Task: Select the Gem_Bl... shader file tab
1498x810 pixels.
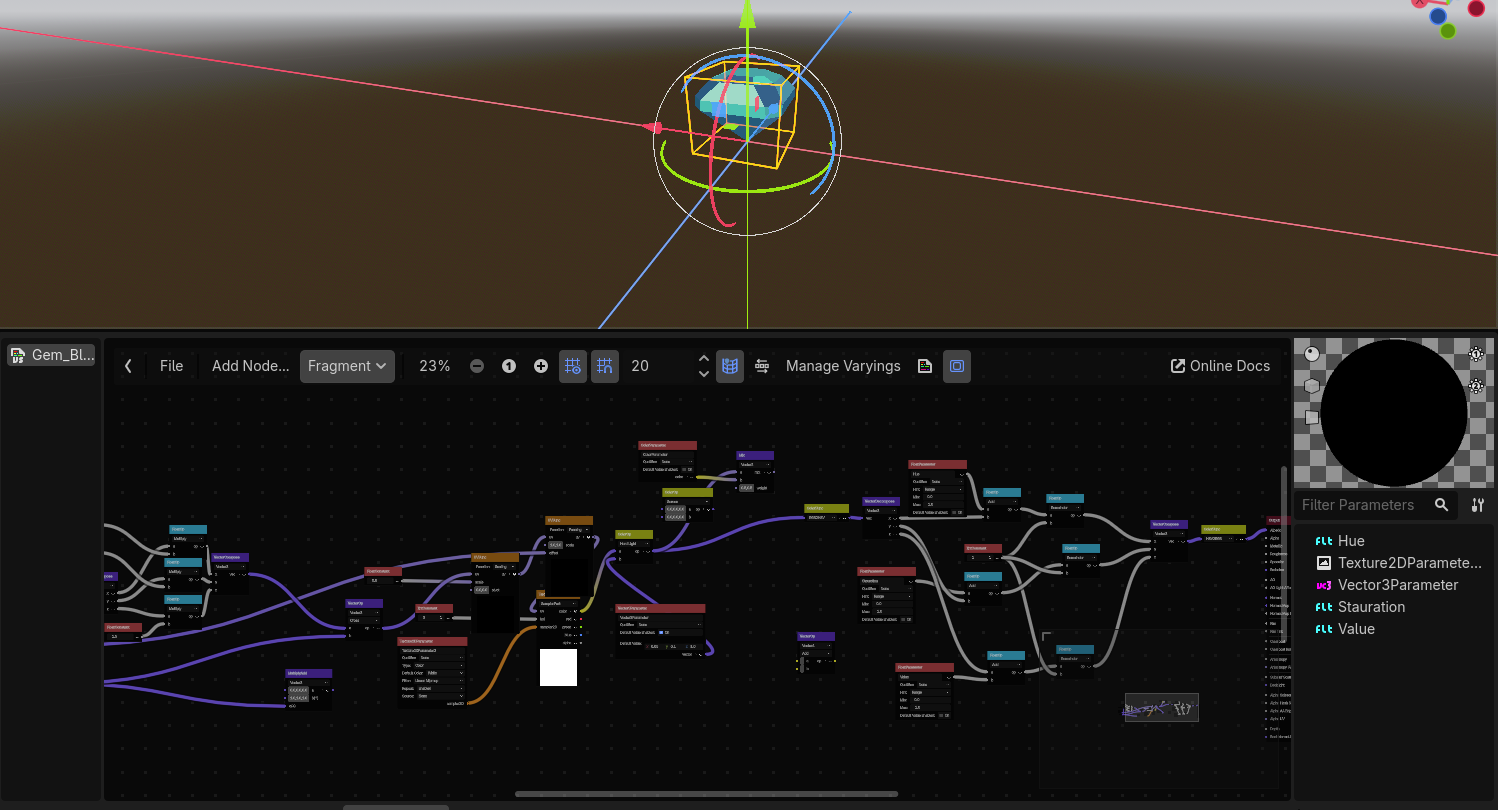Action: (52, 355)
